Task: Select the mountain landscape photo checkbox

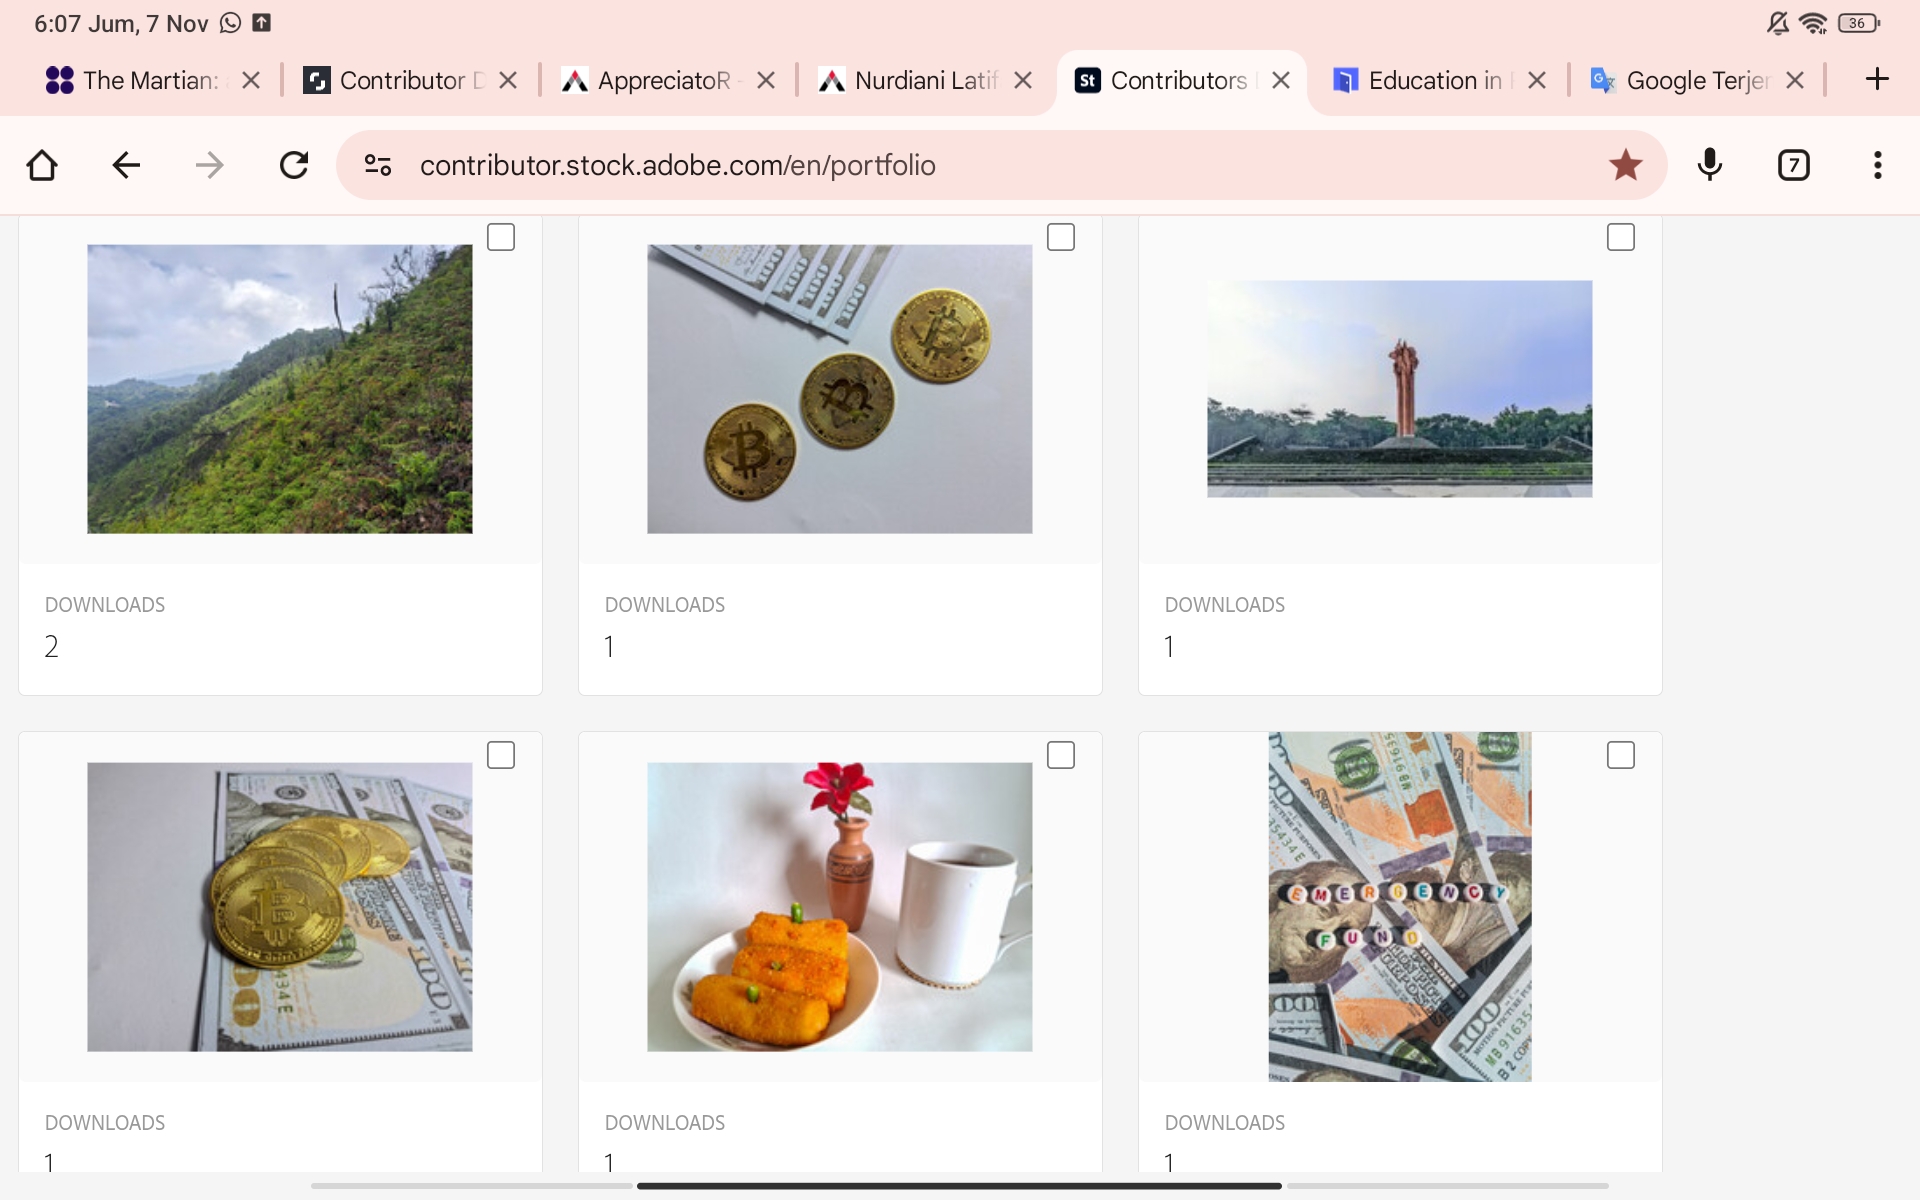Action: tap(500, 236)
